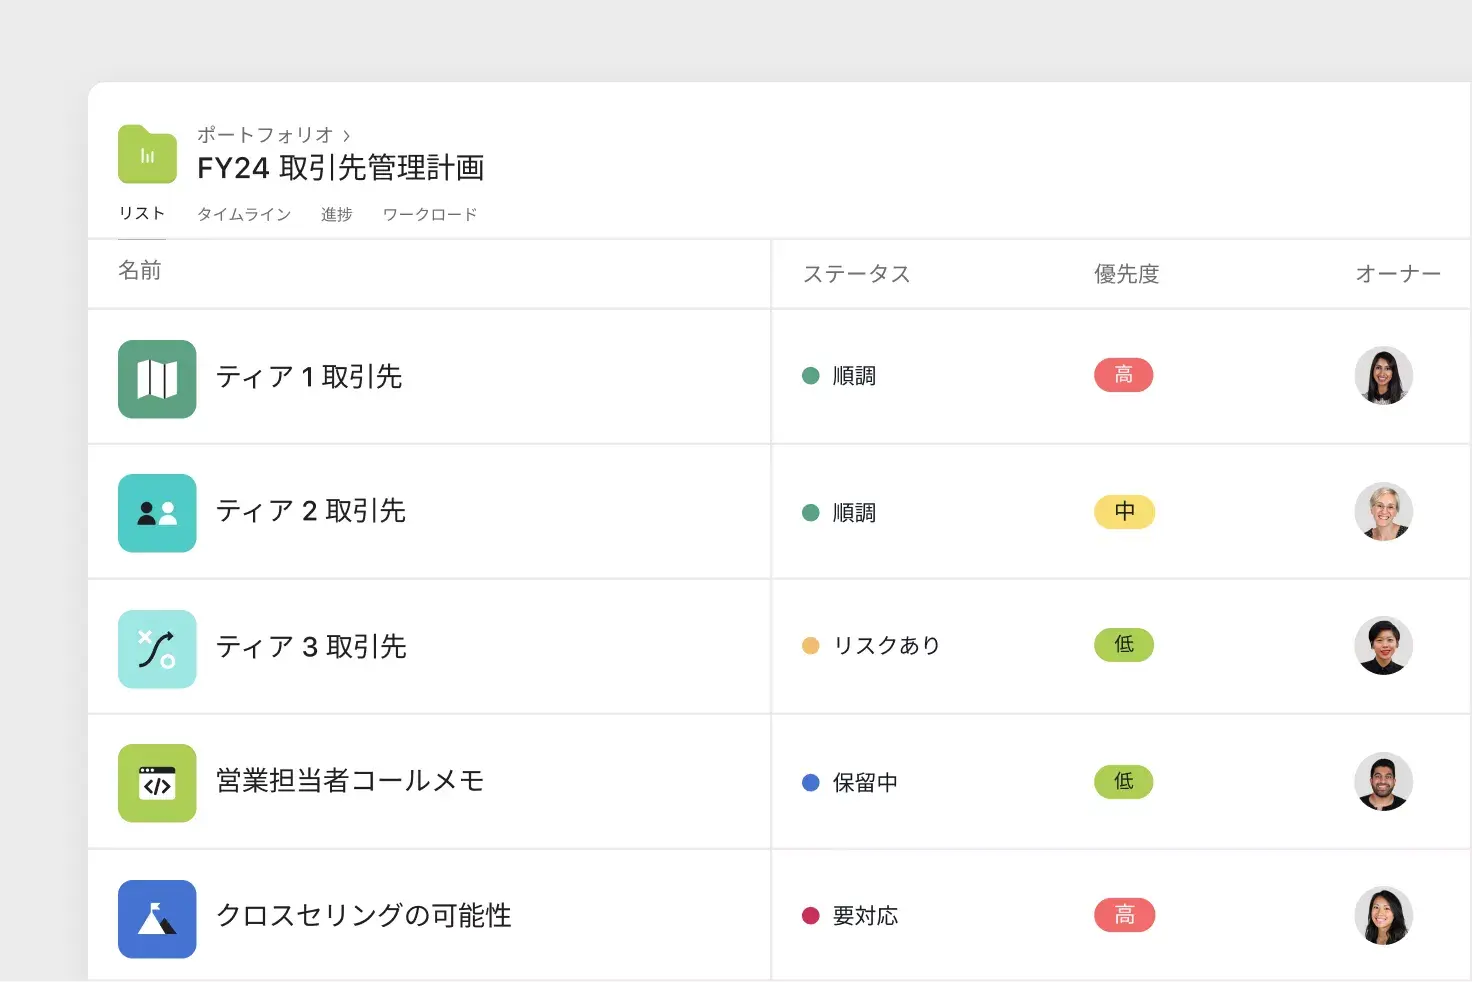Click the blue status dot next to 保留中
The width and height of the screenshot is (1472, 982).
[x=810, y=782]
